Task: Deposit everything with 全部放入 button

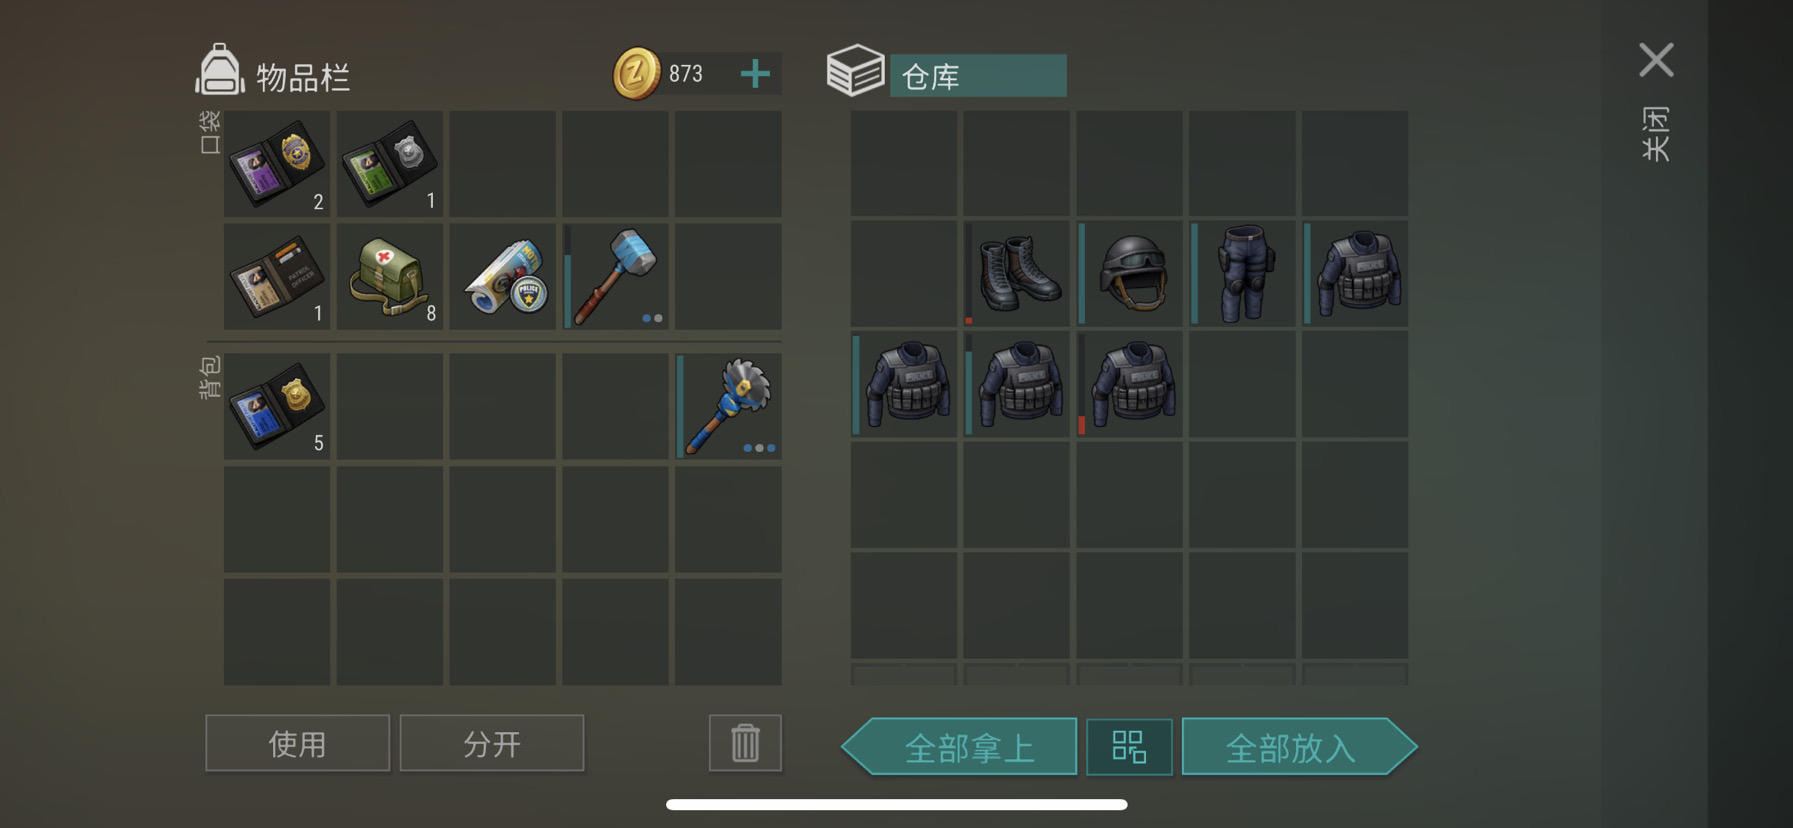Action: [1299, 746]
